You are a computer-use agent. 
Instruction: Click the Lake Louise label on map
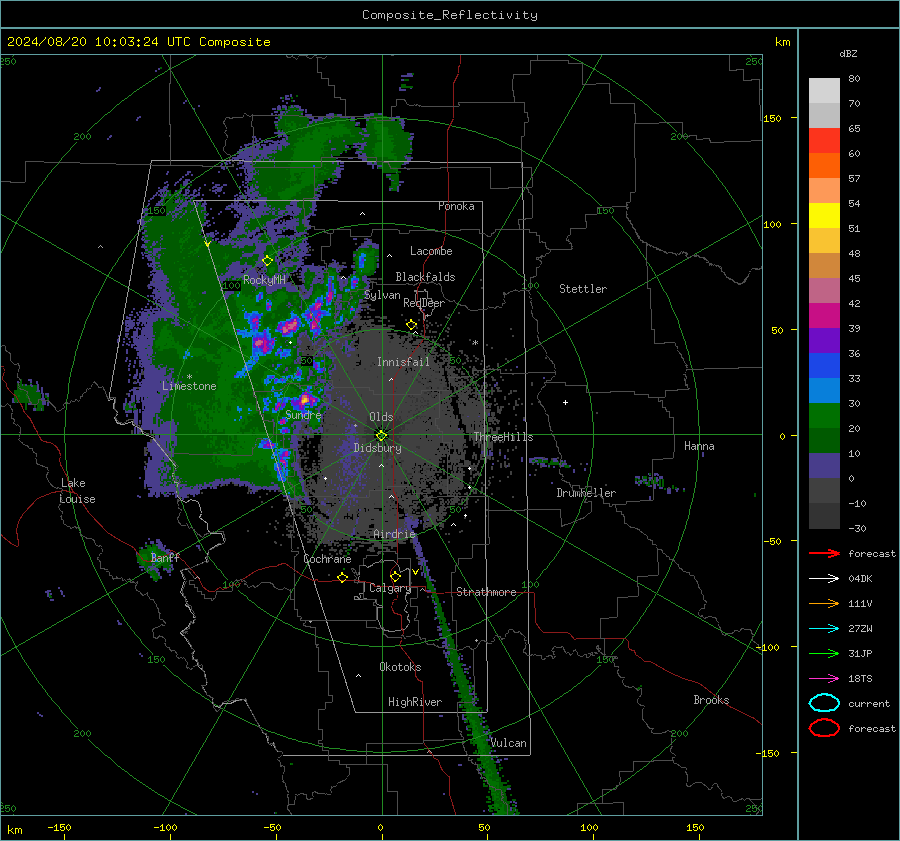77,491
